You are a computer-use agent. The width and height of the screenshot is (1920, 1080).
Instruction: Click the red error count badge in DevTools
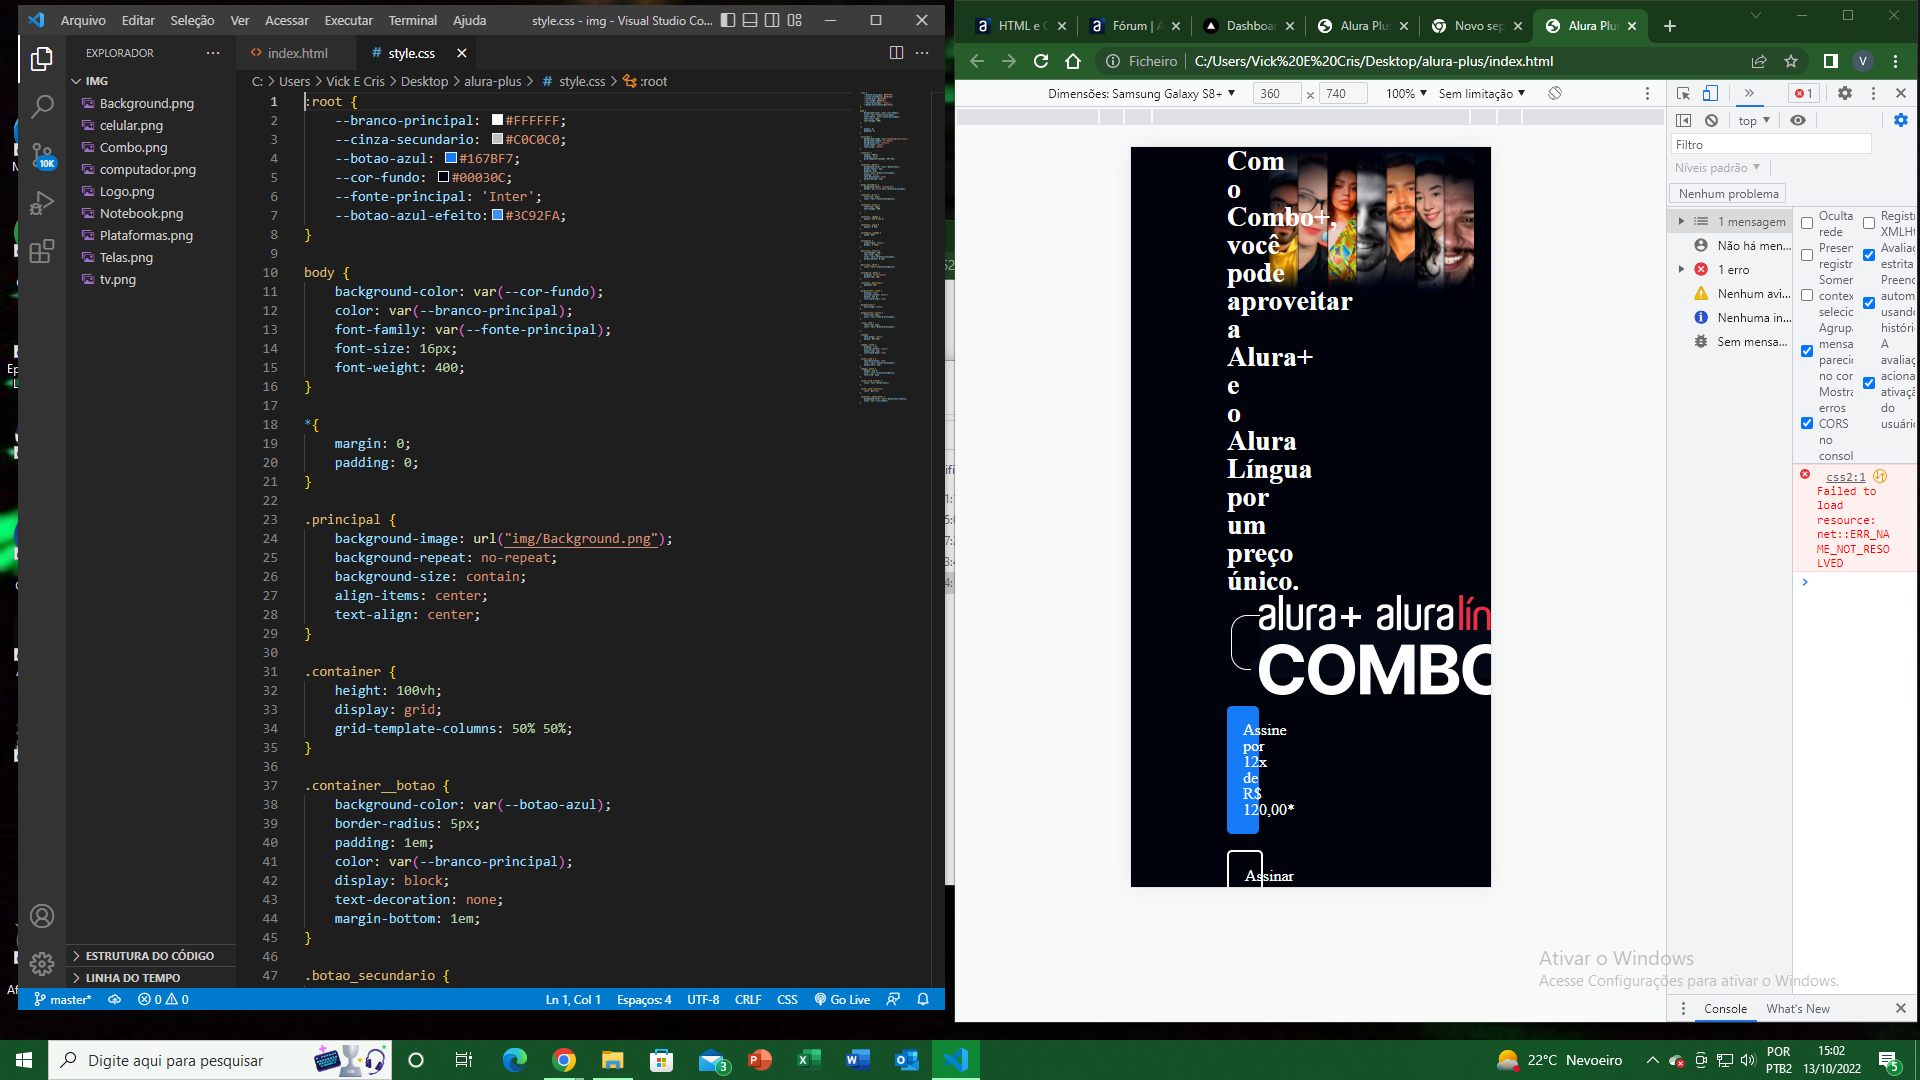tap(1804, 93)
